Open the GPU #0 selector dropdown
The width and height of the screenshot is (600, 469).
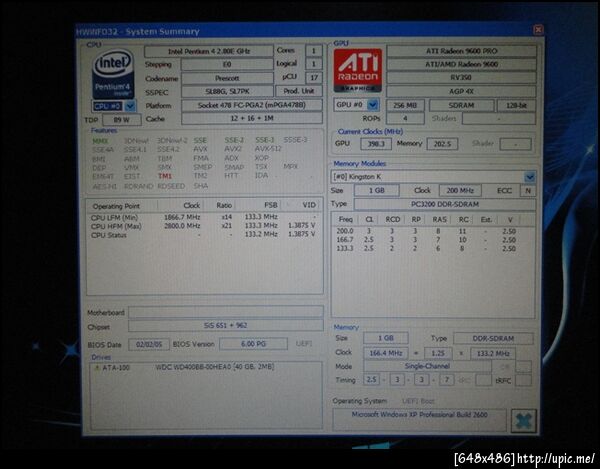(x=373, y=104)
